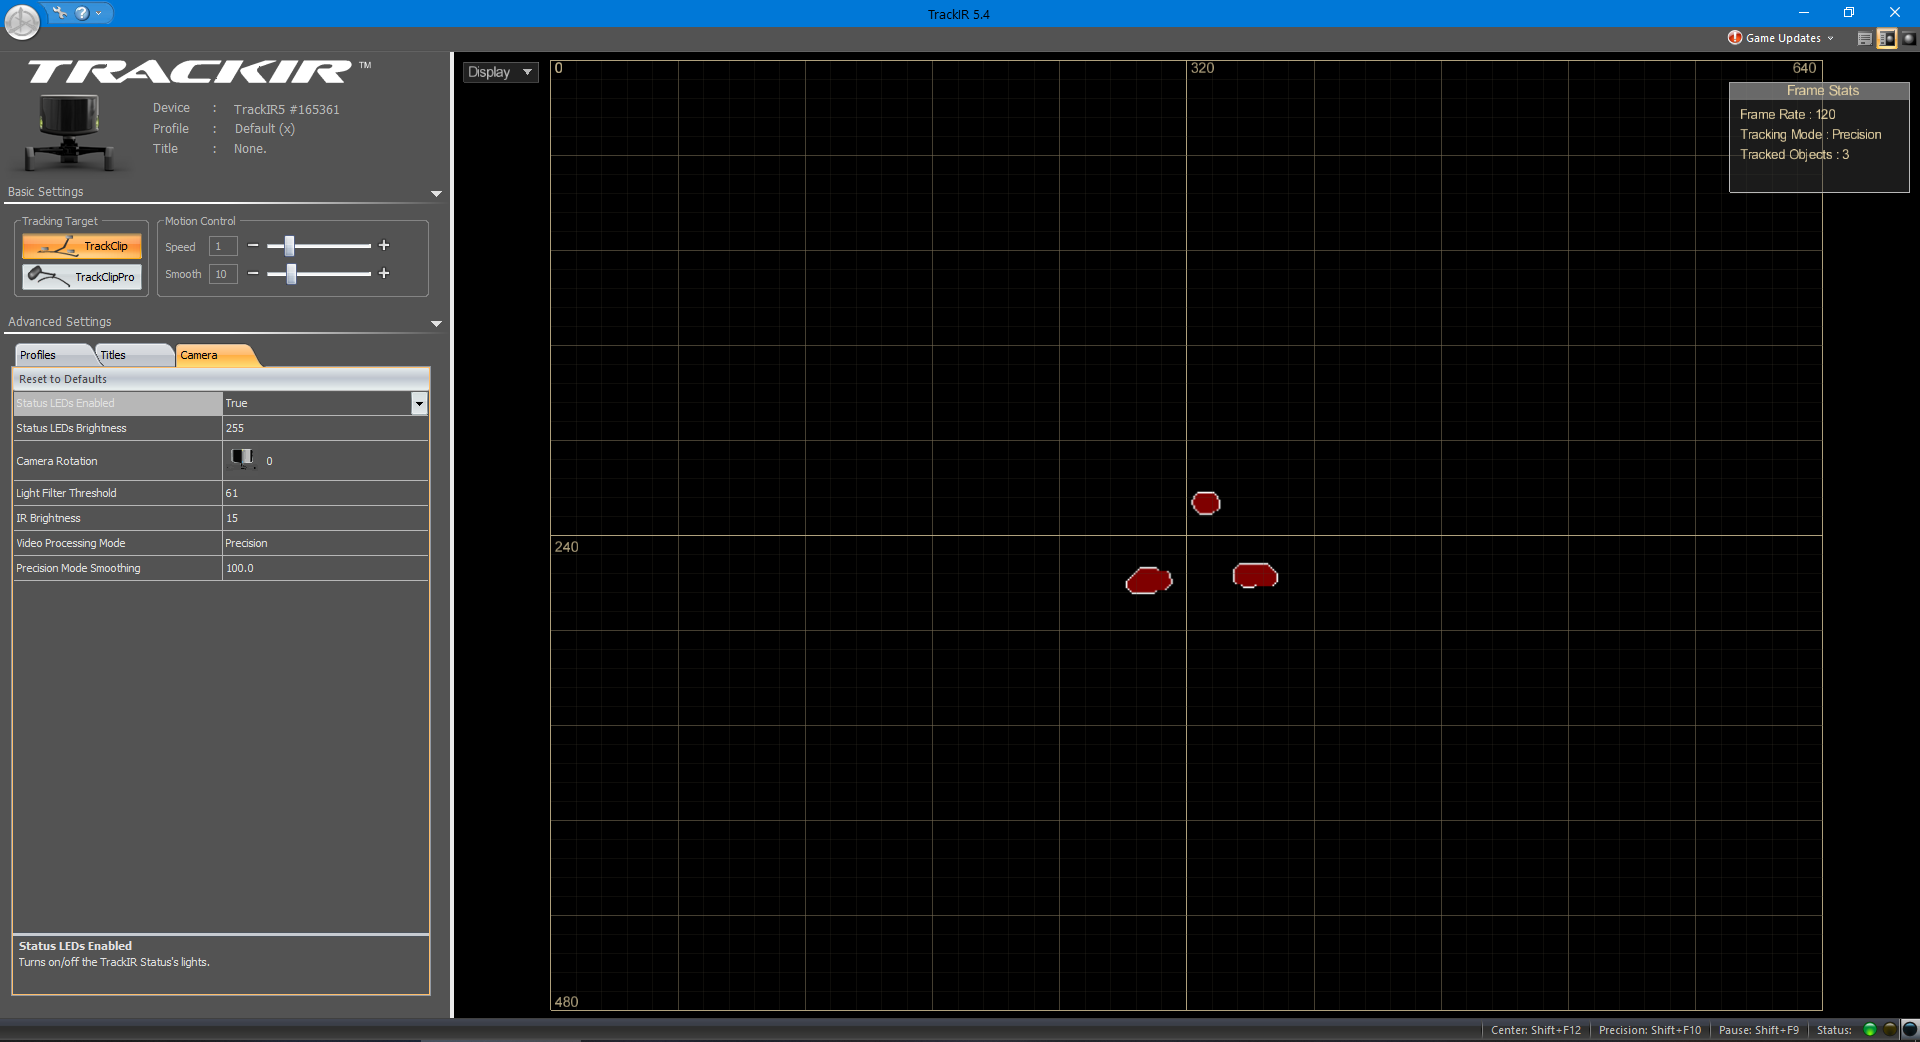Click the top tracked red blob

[x=1206, y=503]
